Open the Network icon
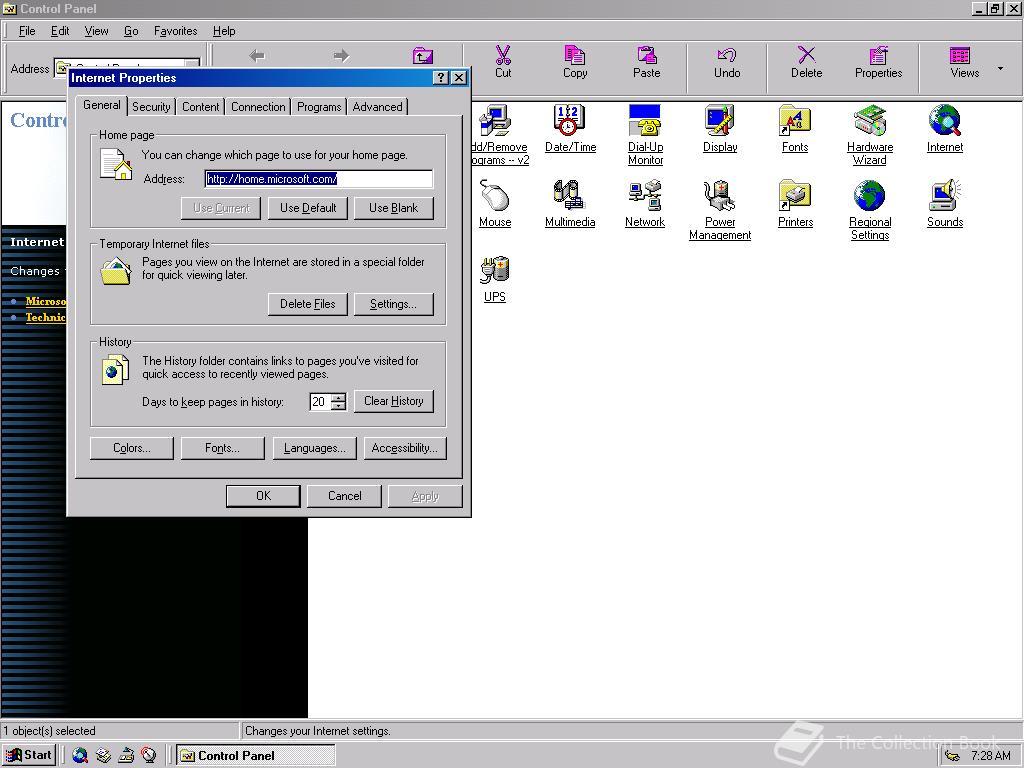Screen dimensions: 1024x768 tap(645, 203)
